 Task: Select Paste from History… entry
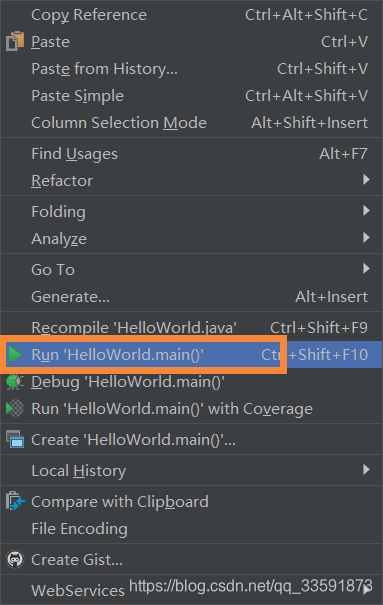click(191, 69)
